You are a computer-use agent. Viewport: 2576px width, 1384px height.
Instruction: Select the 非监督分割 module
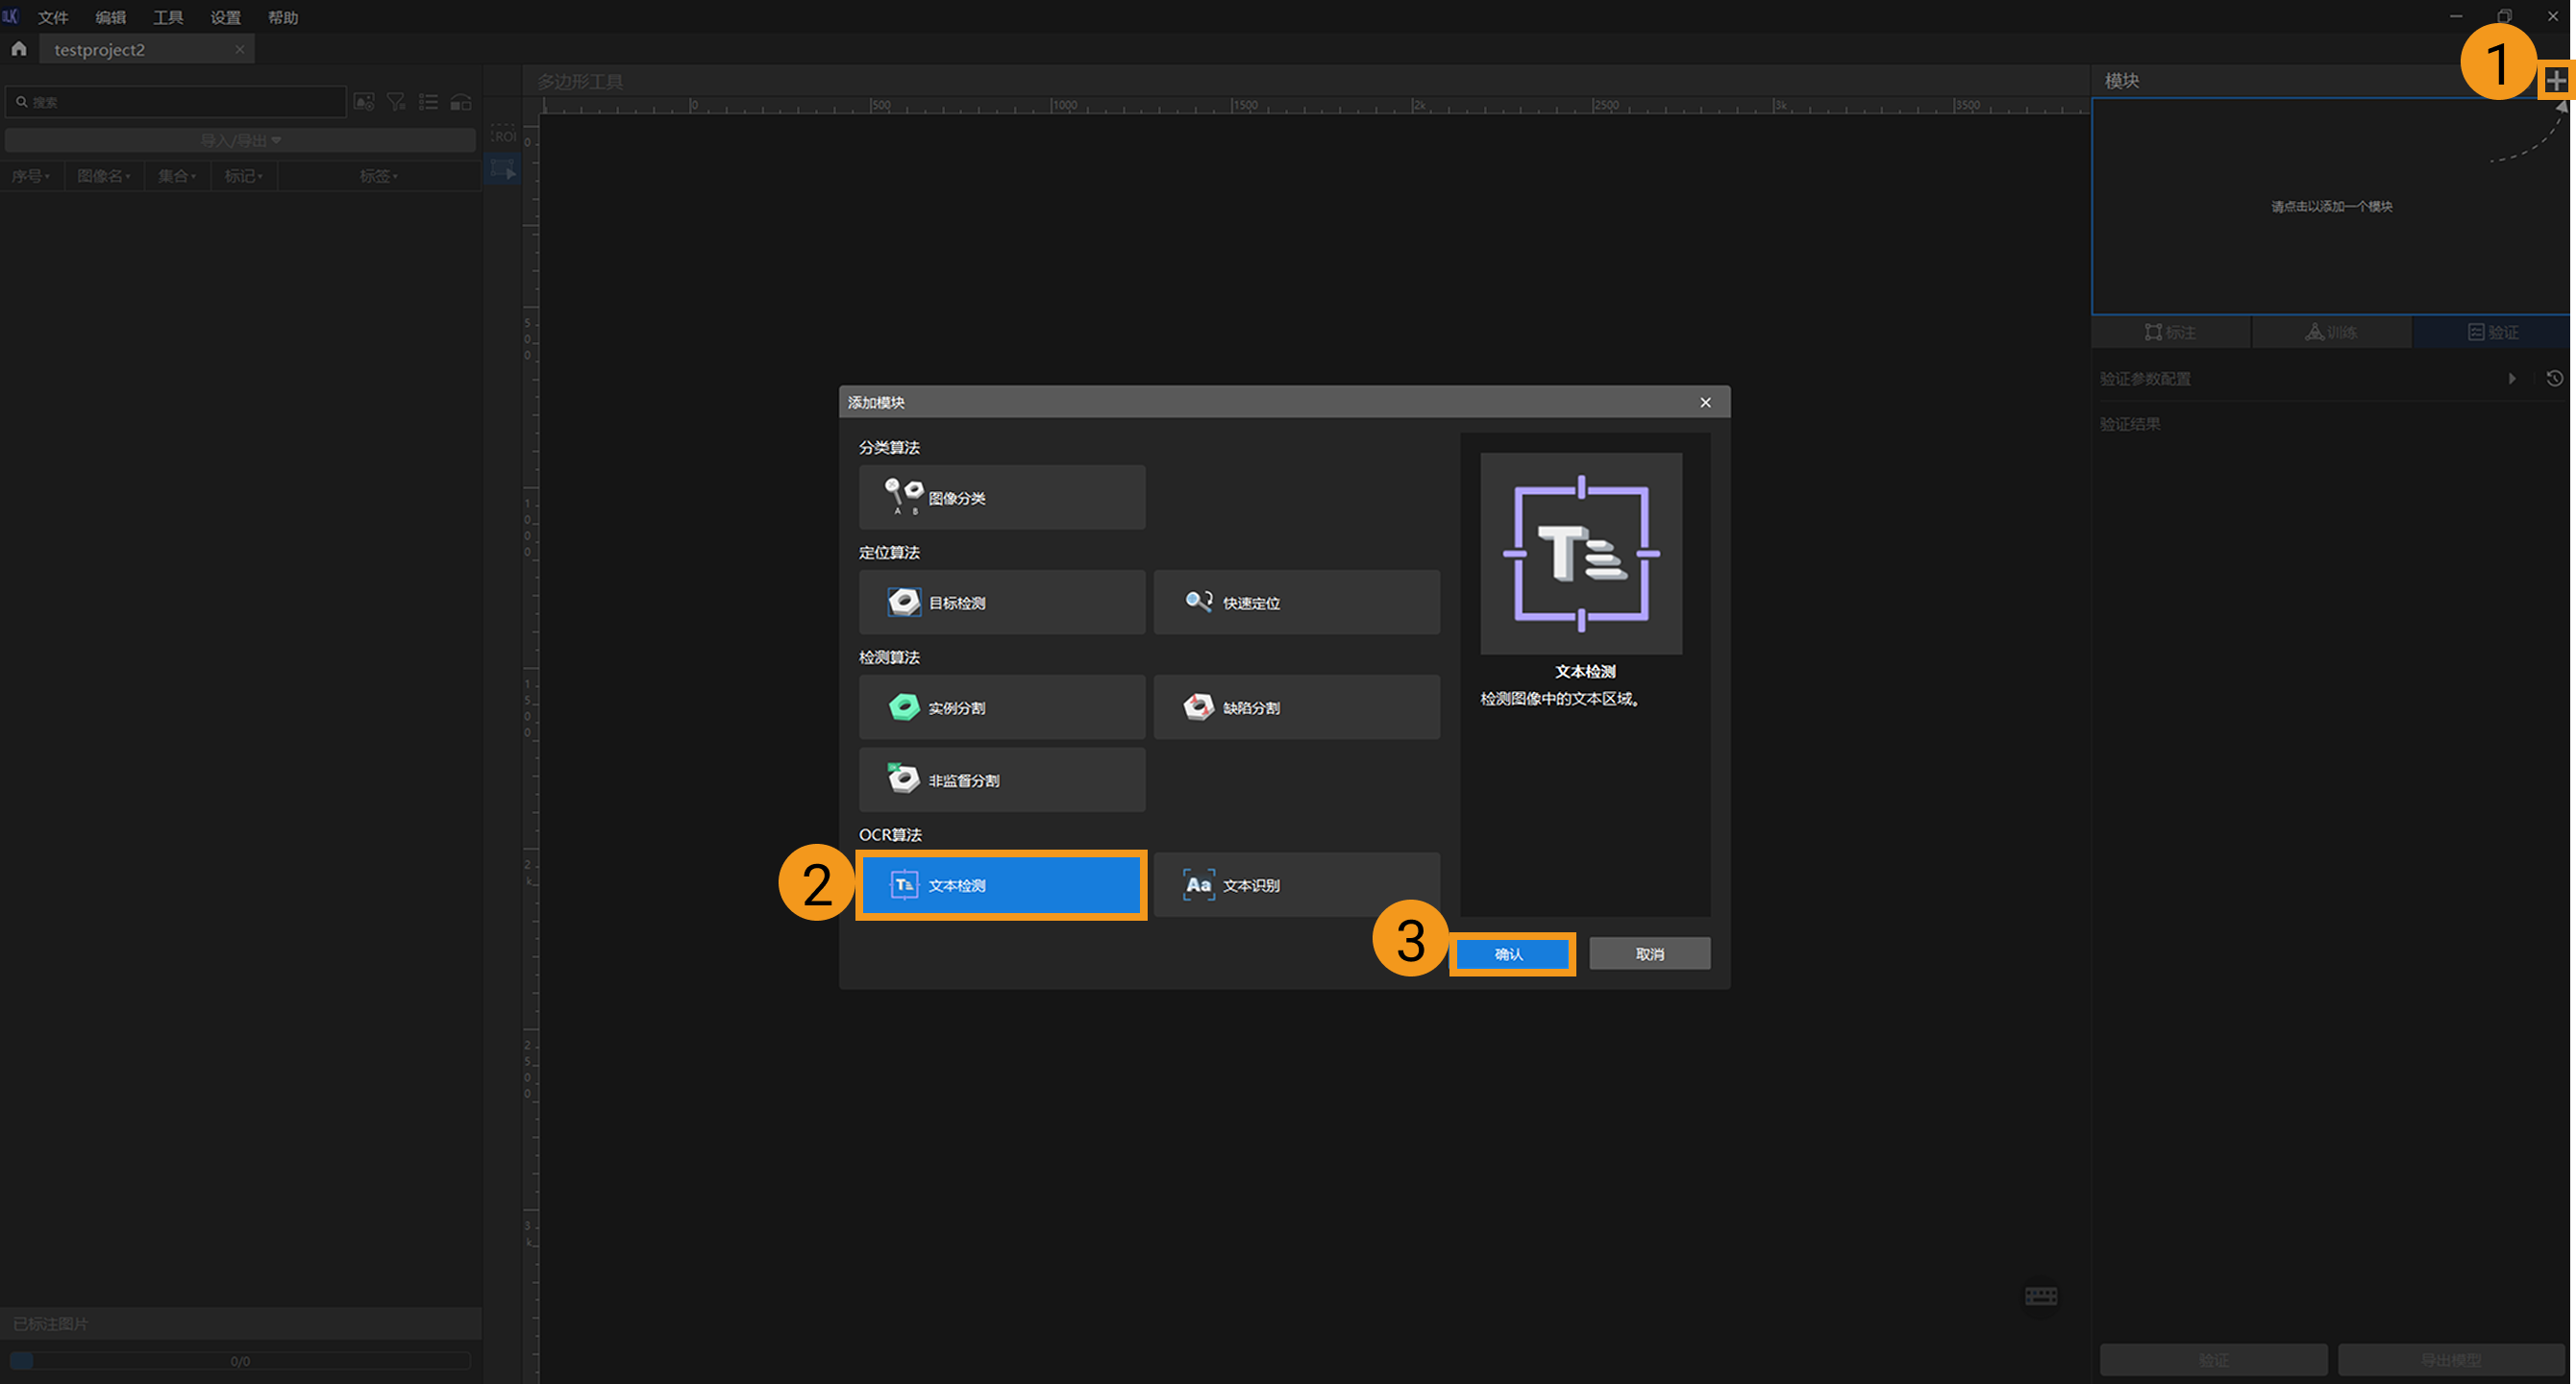click(1001, 780)
